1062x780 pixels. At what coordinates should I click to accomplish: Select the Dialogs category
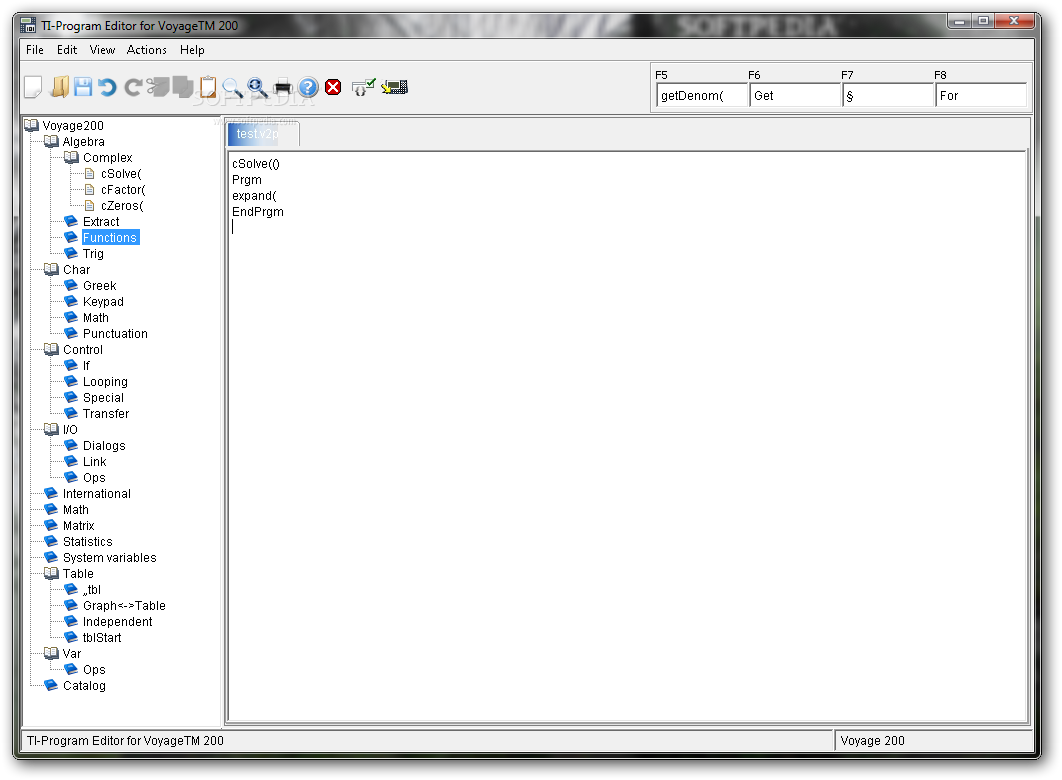click(x=104, y=446)
